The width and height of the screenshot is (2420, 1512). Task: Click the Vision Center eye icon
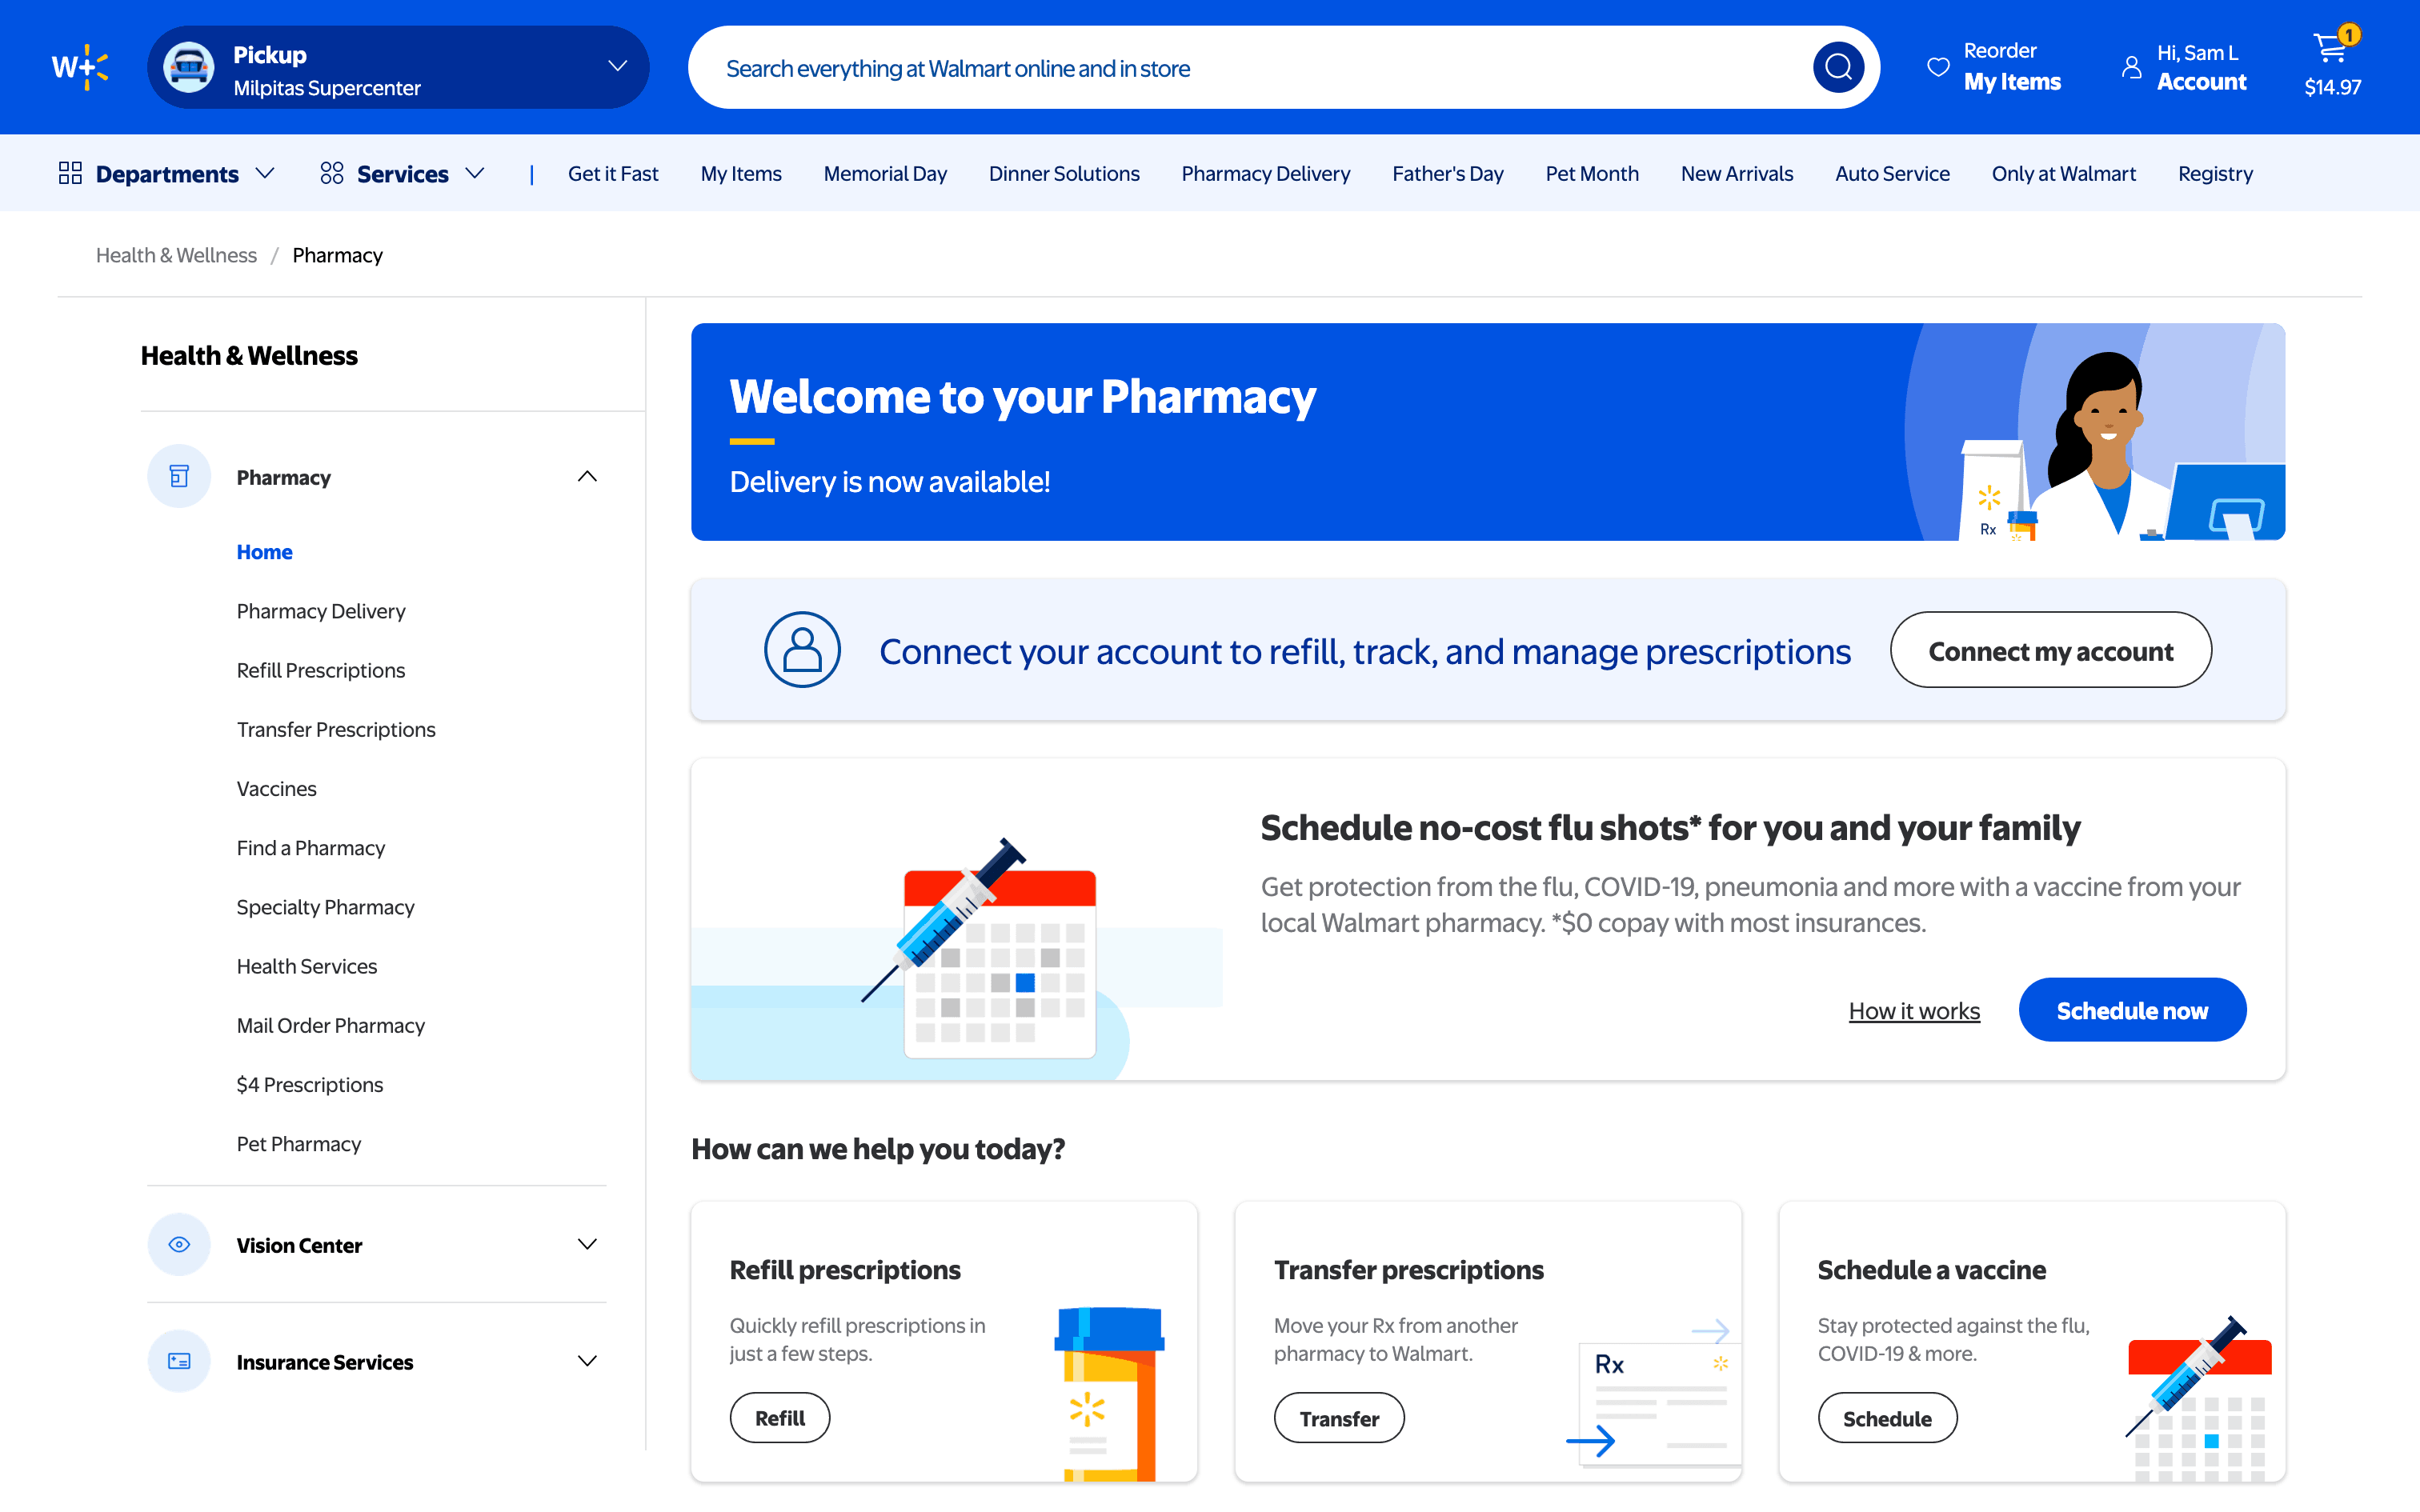tap(179, 1244)
